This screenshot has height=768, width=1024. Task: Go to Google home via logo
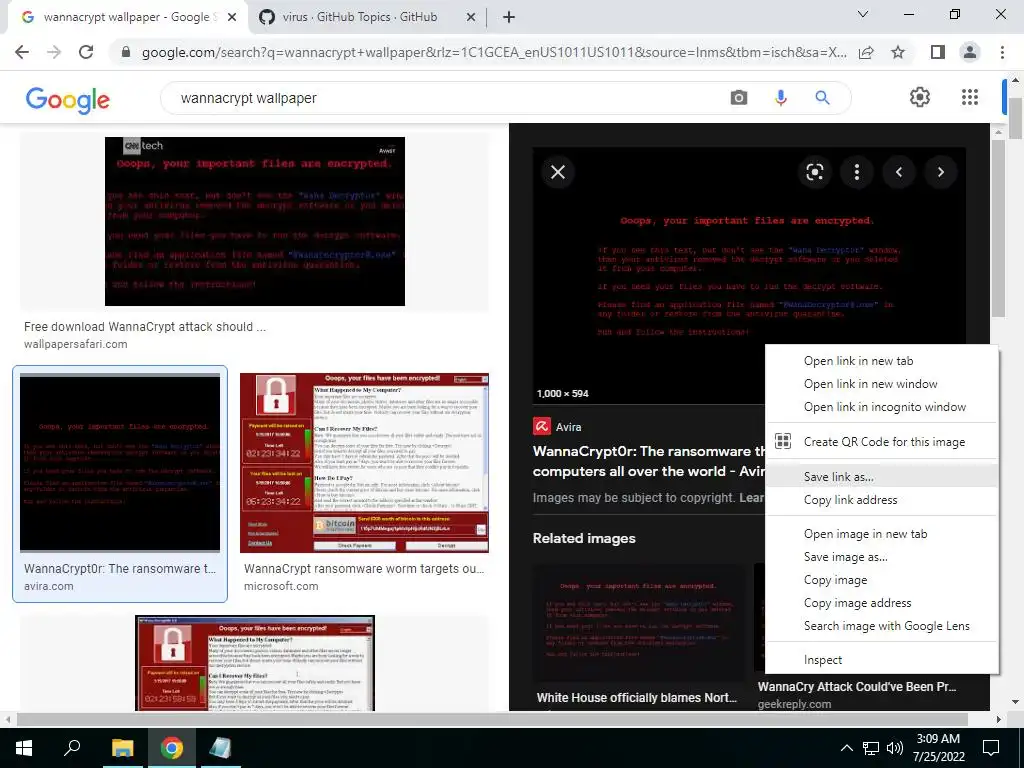tap(67, 99)
